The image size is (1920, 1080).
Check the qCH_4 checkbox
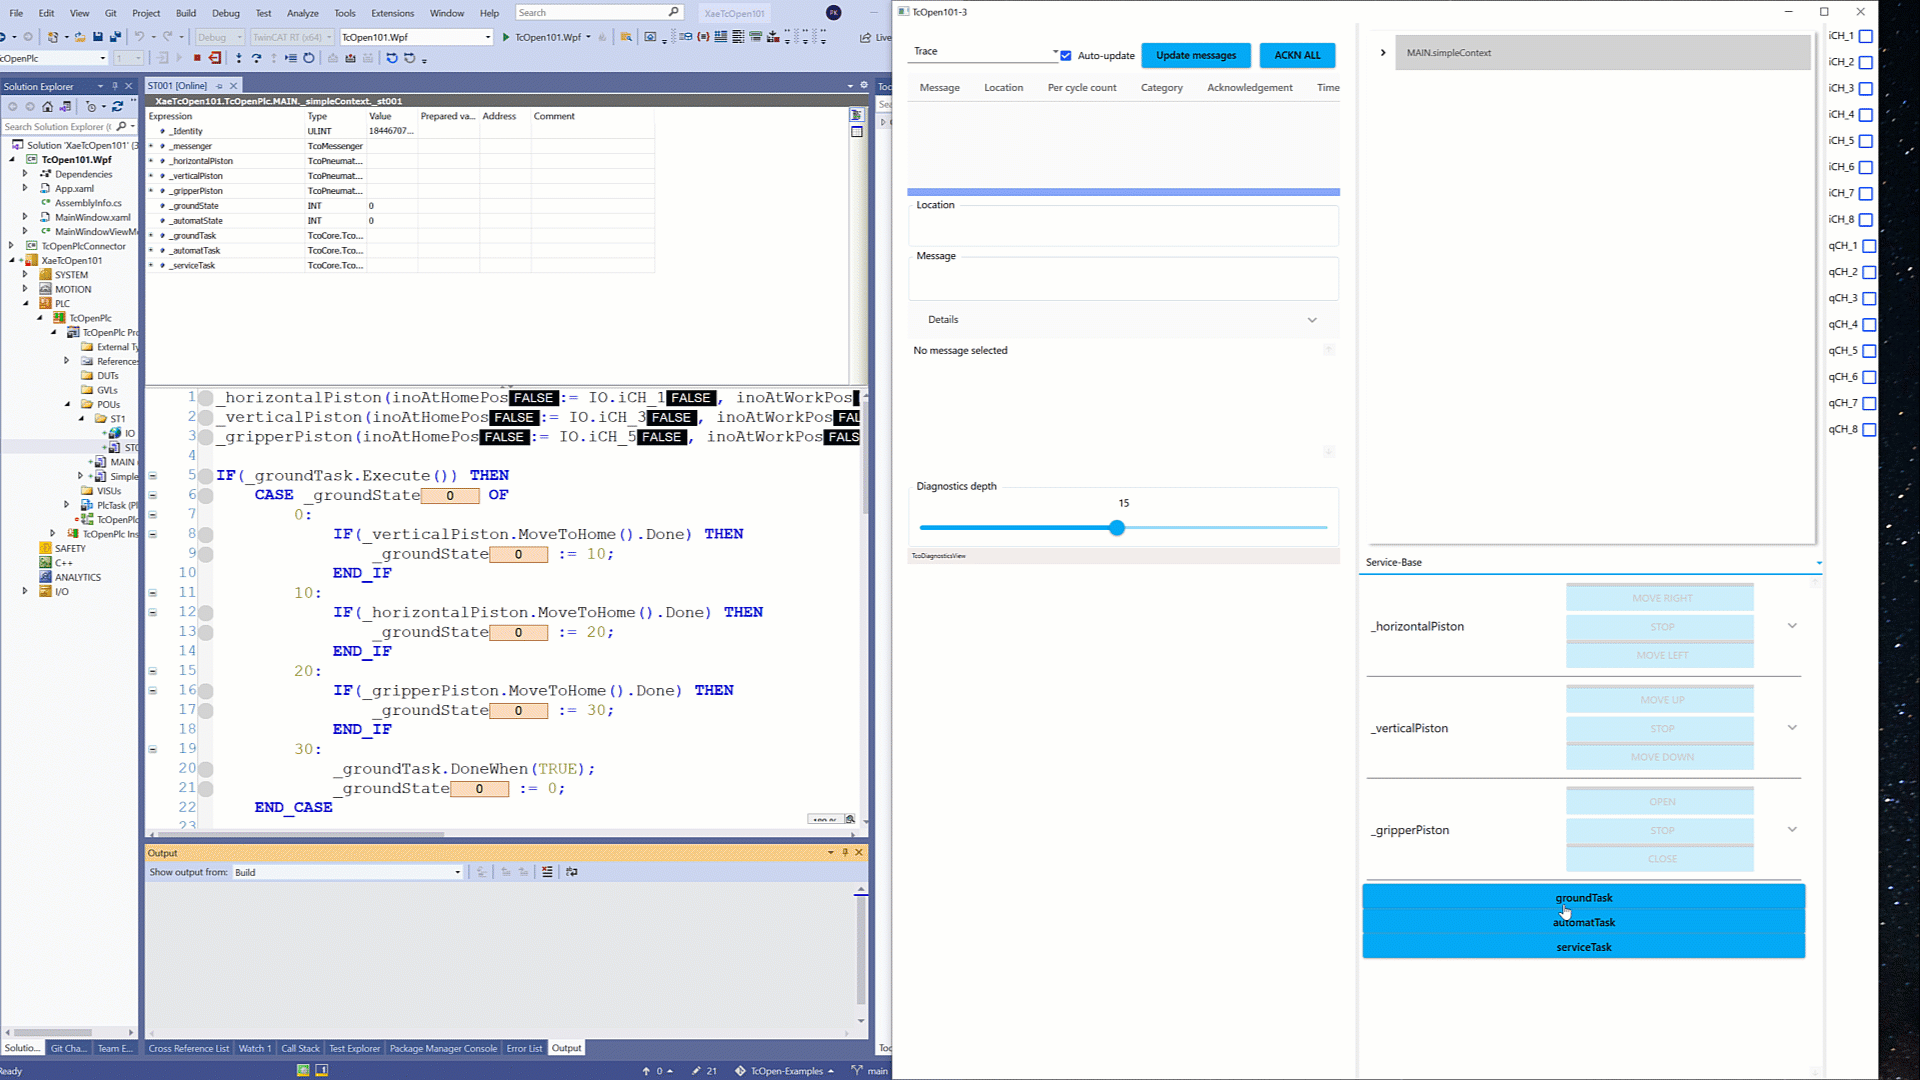[1869, 325]
